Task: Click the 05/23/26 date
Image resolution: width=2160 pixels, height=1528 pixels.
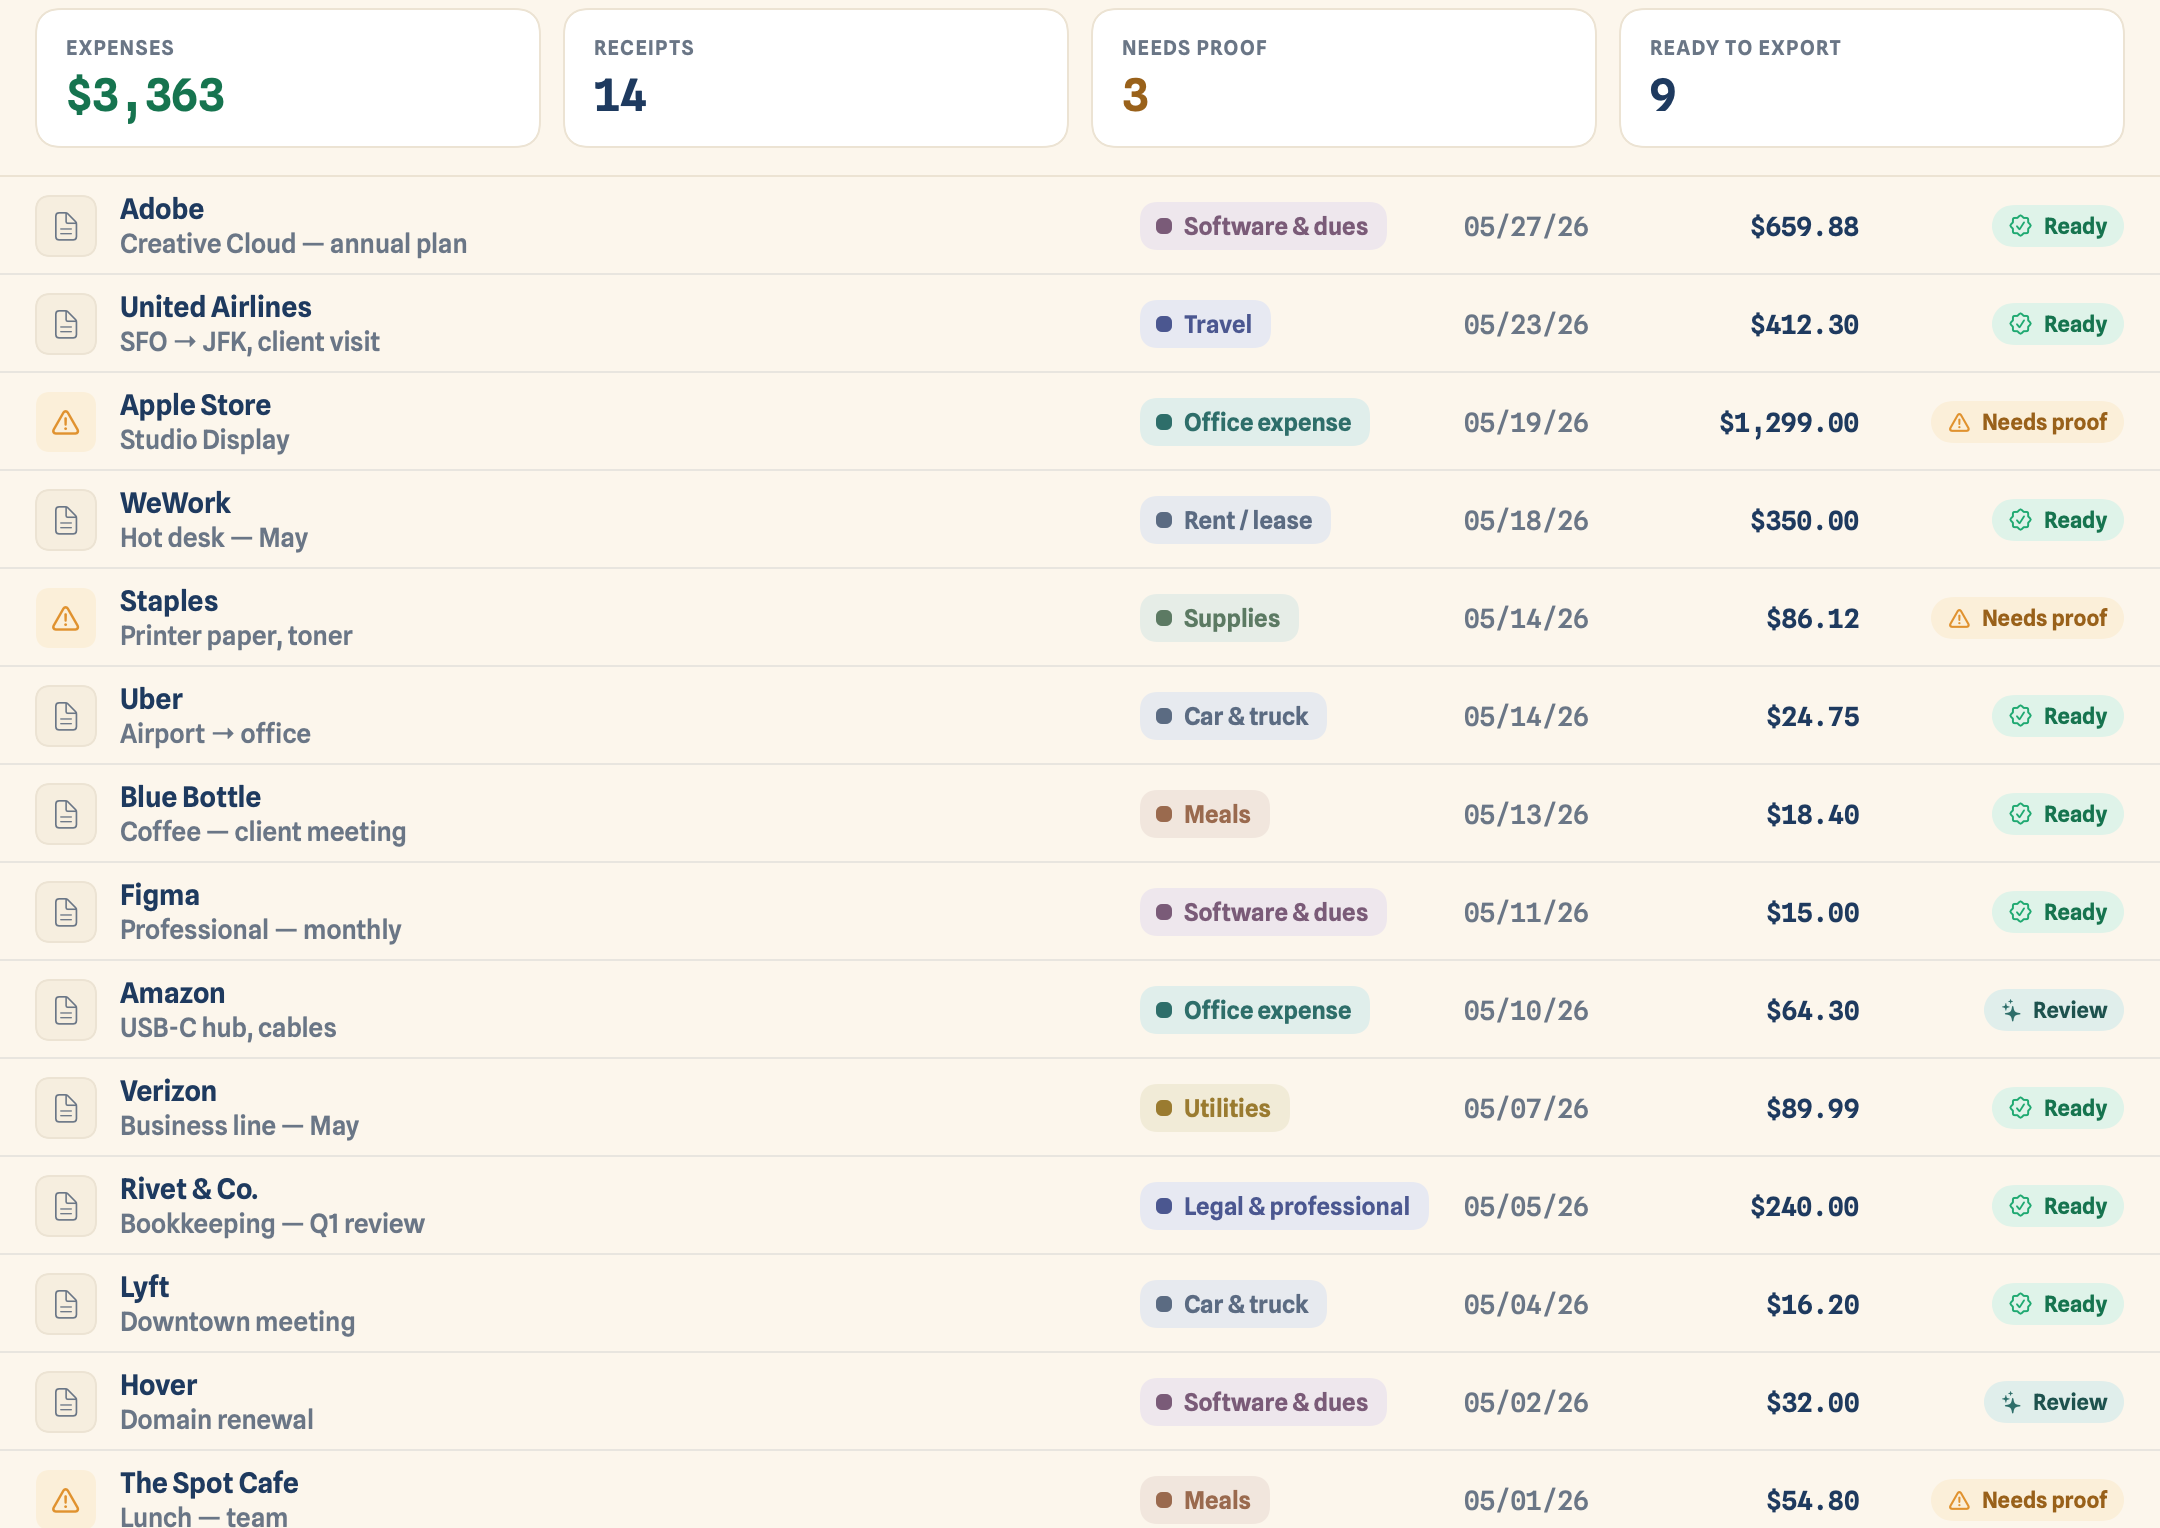Action: pos(1526,325)
